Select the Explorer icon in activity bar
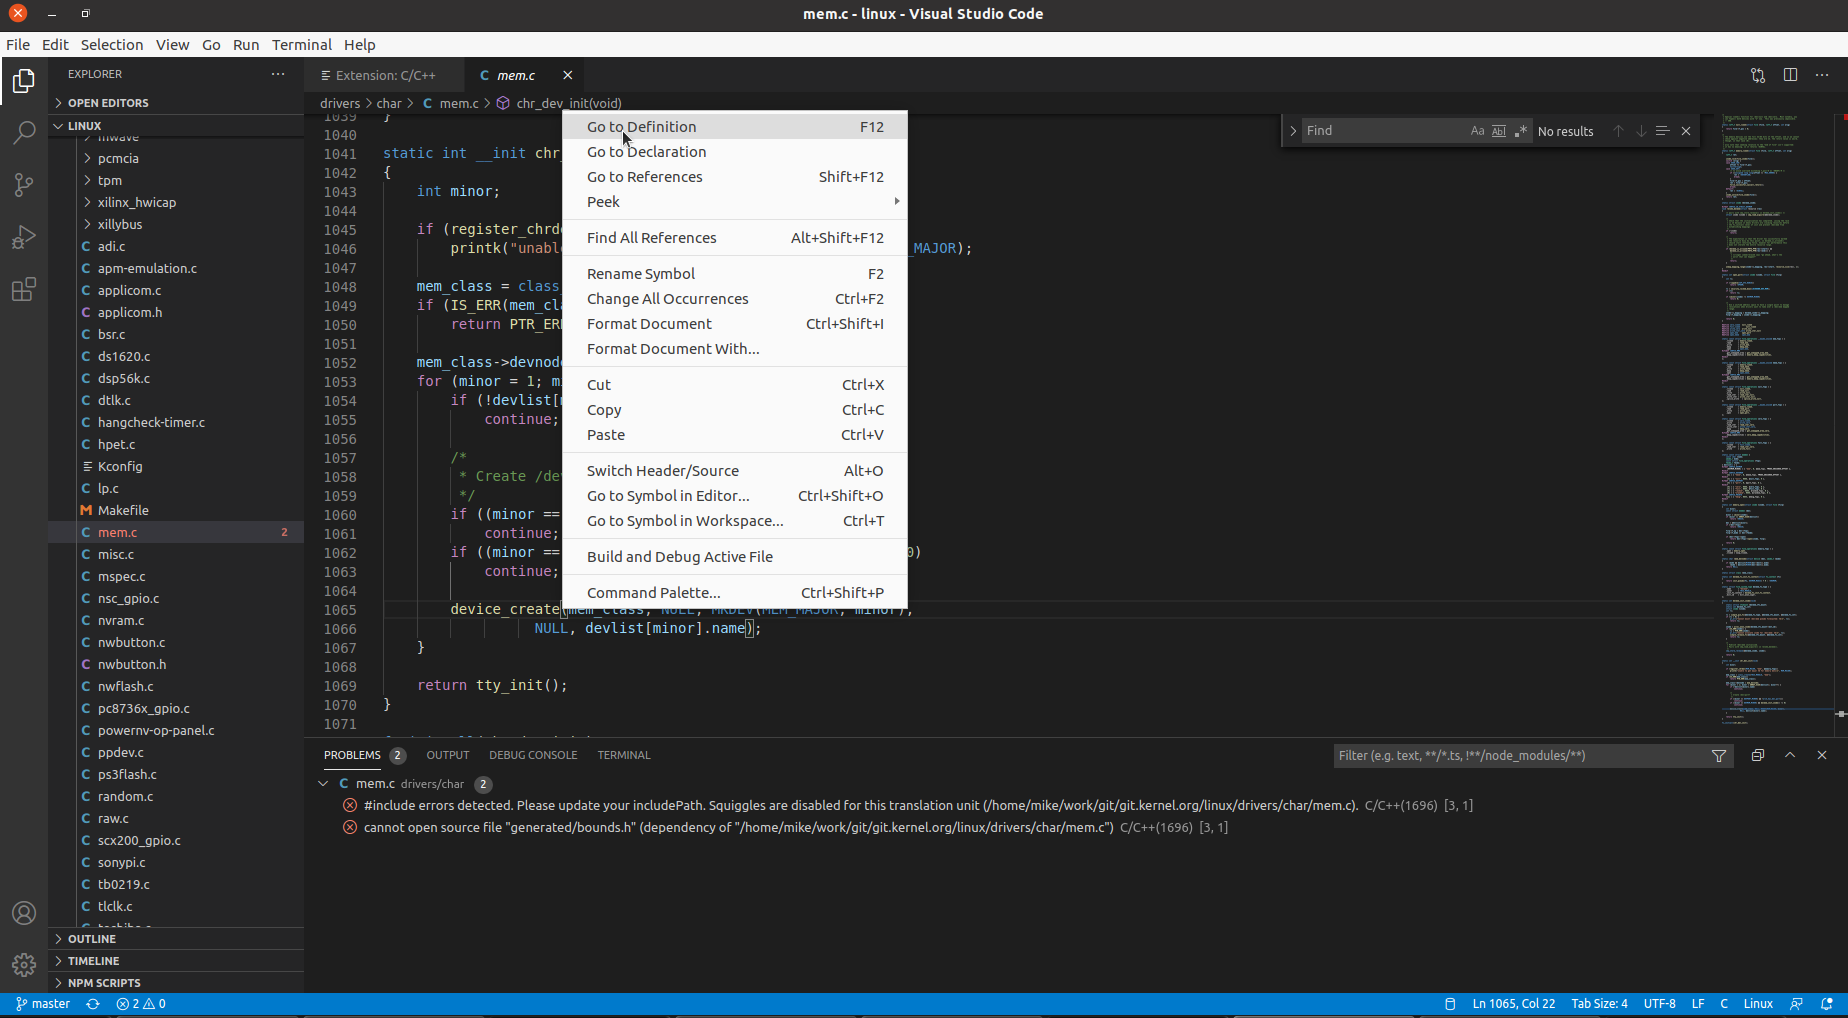This screenshot has width=1848, height=1018. pos(23,81)
